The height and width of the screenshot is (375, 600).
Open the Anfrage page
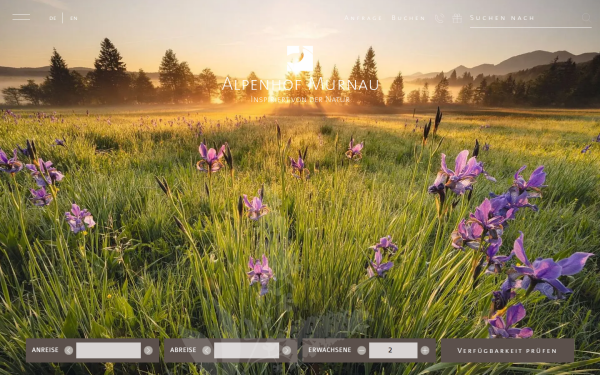coord(363,18)
